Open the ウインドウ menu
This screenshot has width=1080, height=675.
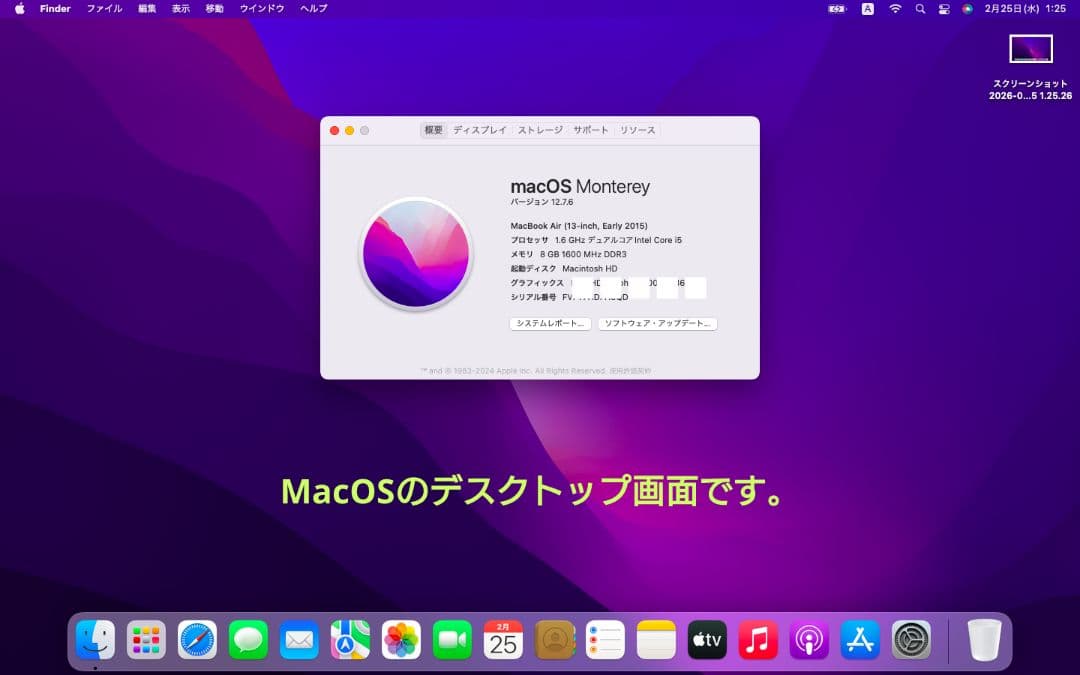pyautogui.click(x=262, y=8)
